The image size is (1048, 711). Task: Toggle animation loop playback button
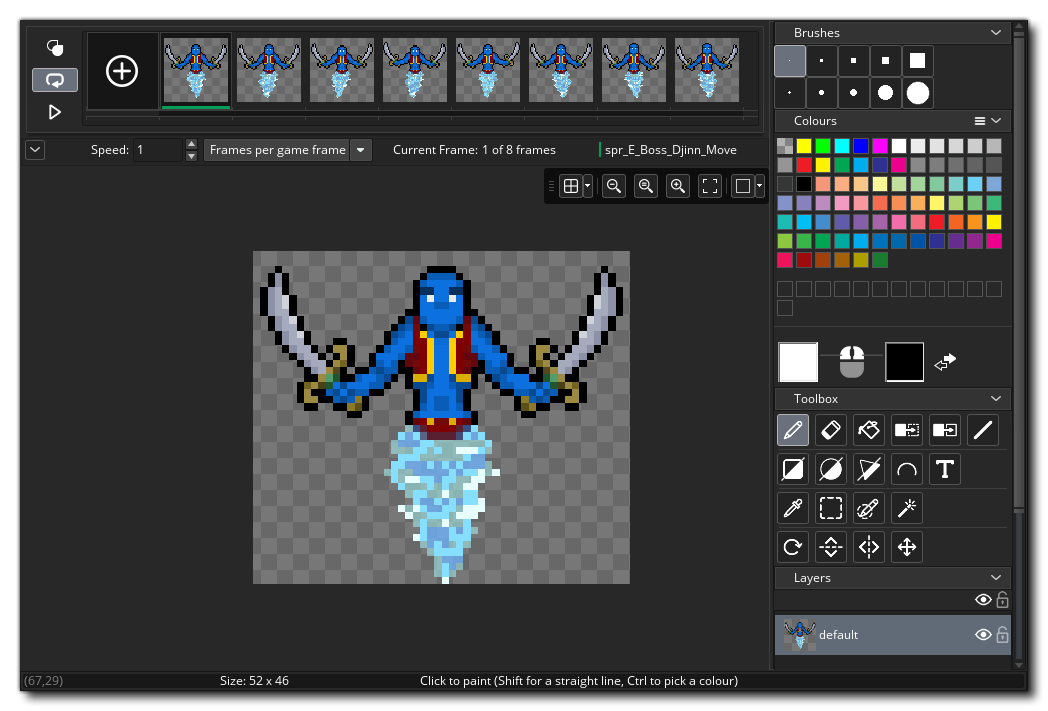tap(55, 79)
